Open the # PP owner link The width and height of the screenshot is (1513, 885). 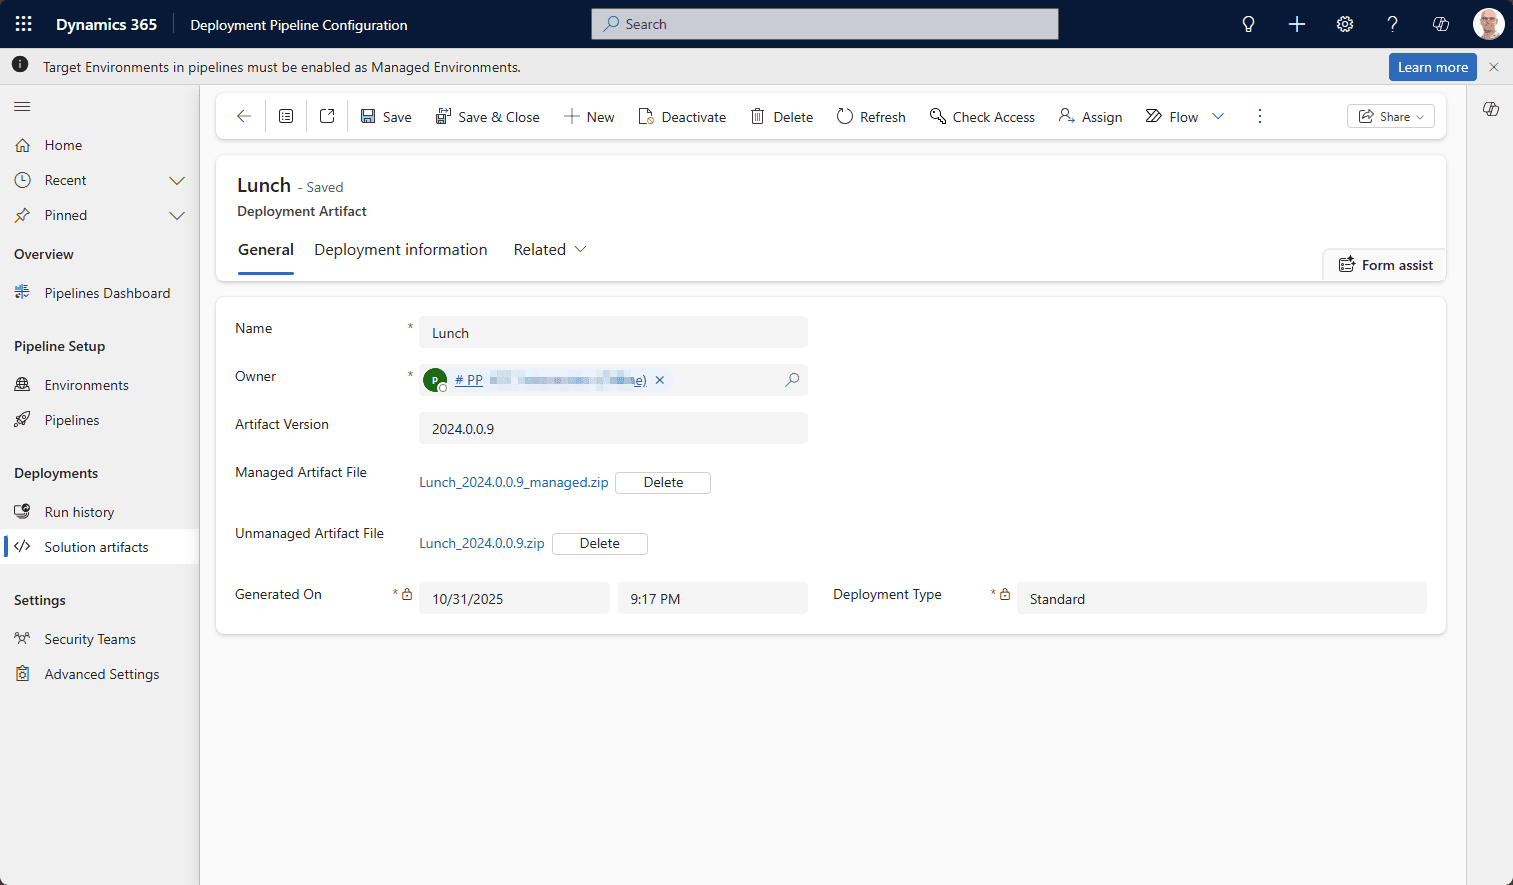tap(550, 380)
